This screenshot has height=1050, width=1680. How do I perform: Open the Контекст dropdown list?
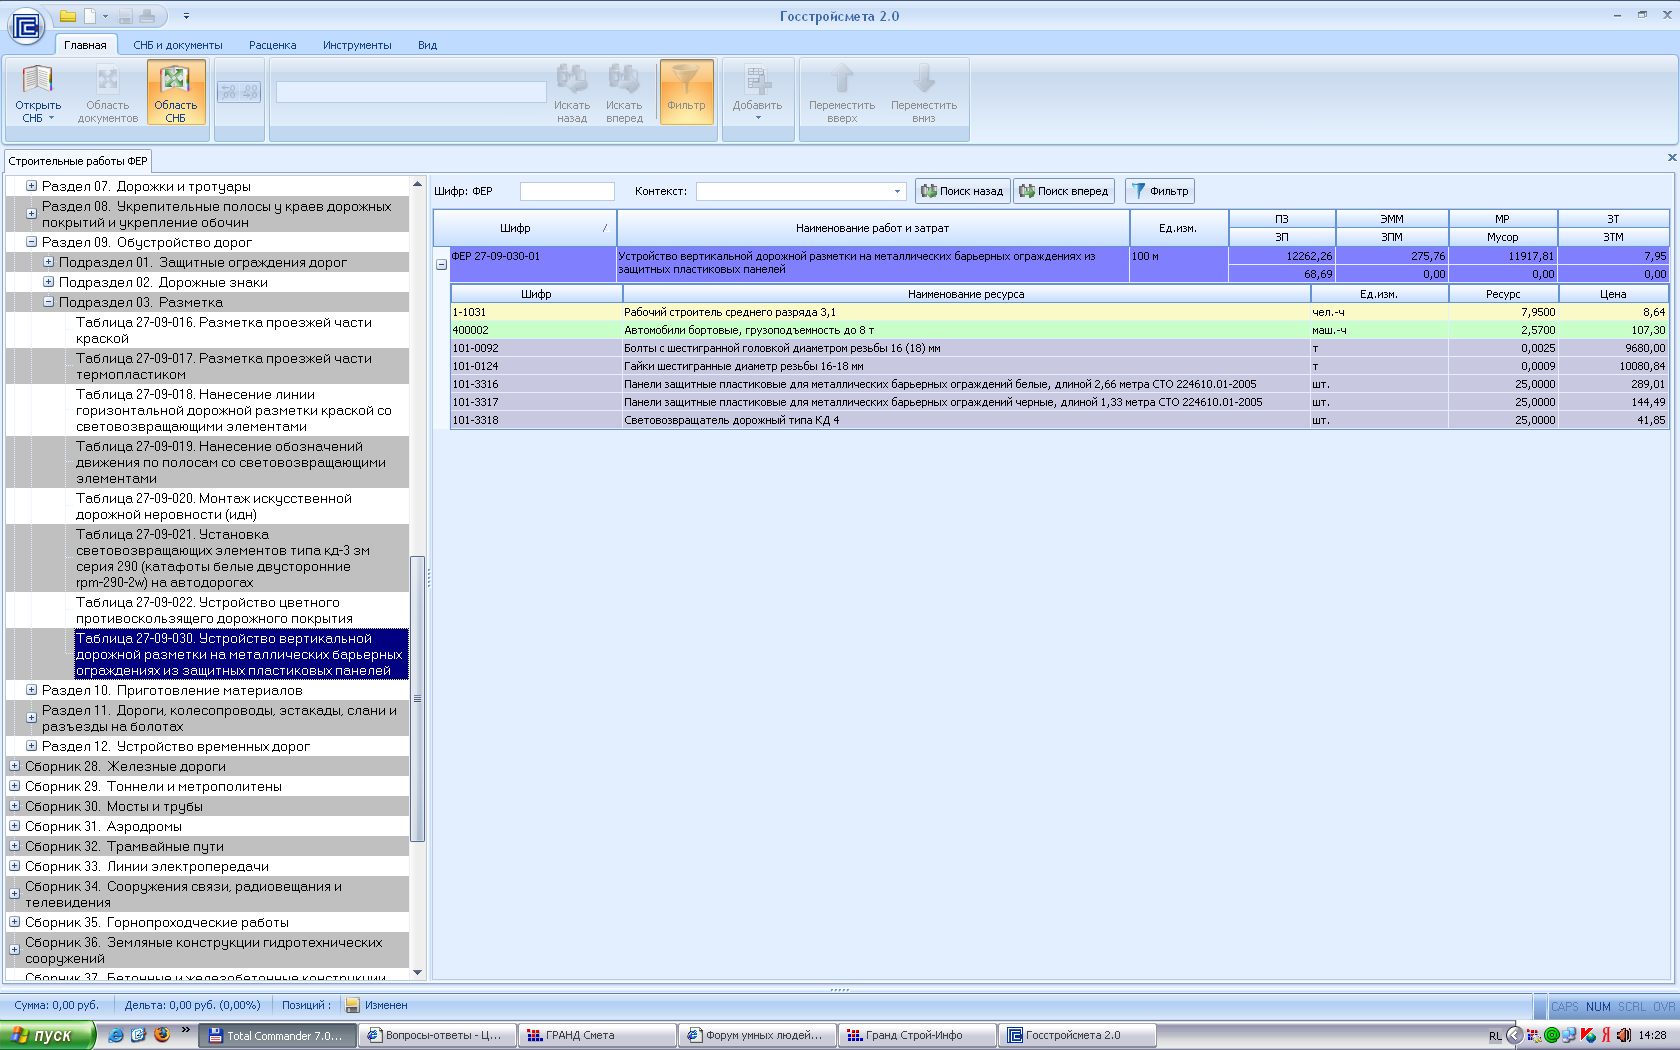click(x=897, y=191)
